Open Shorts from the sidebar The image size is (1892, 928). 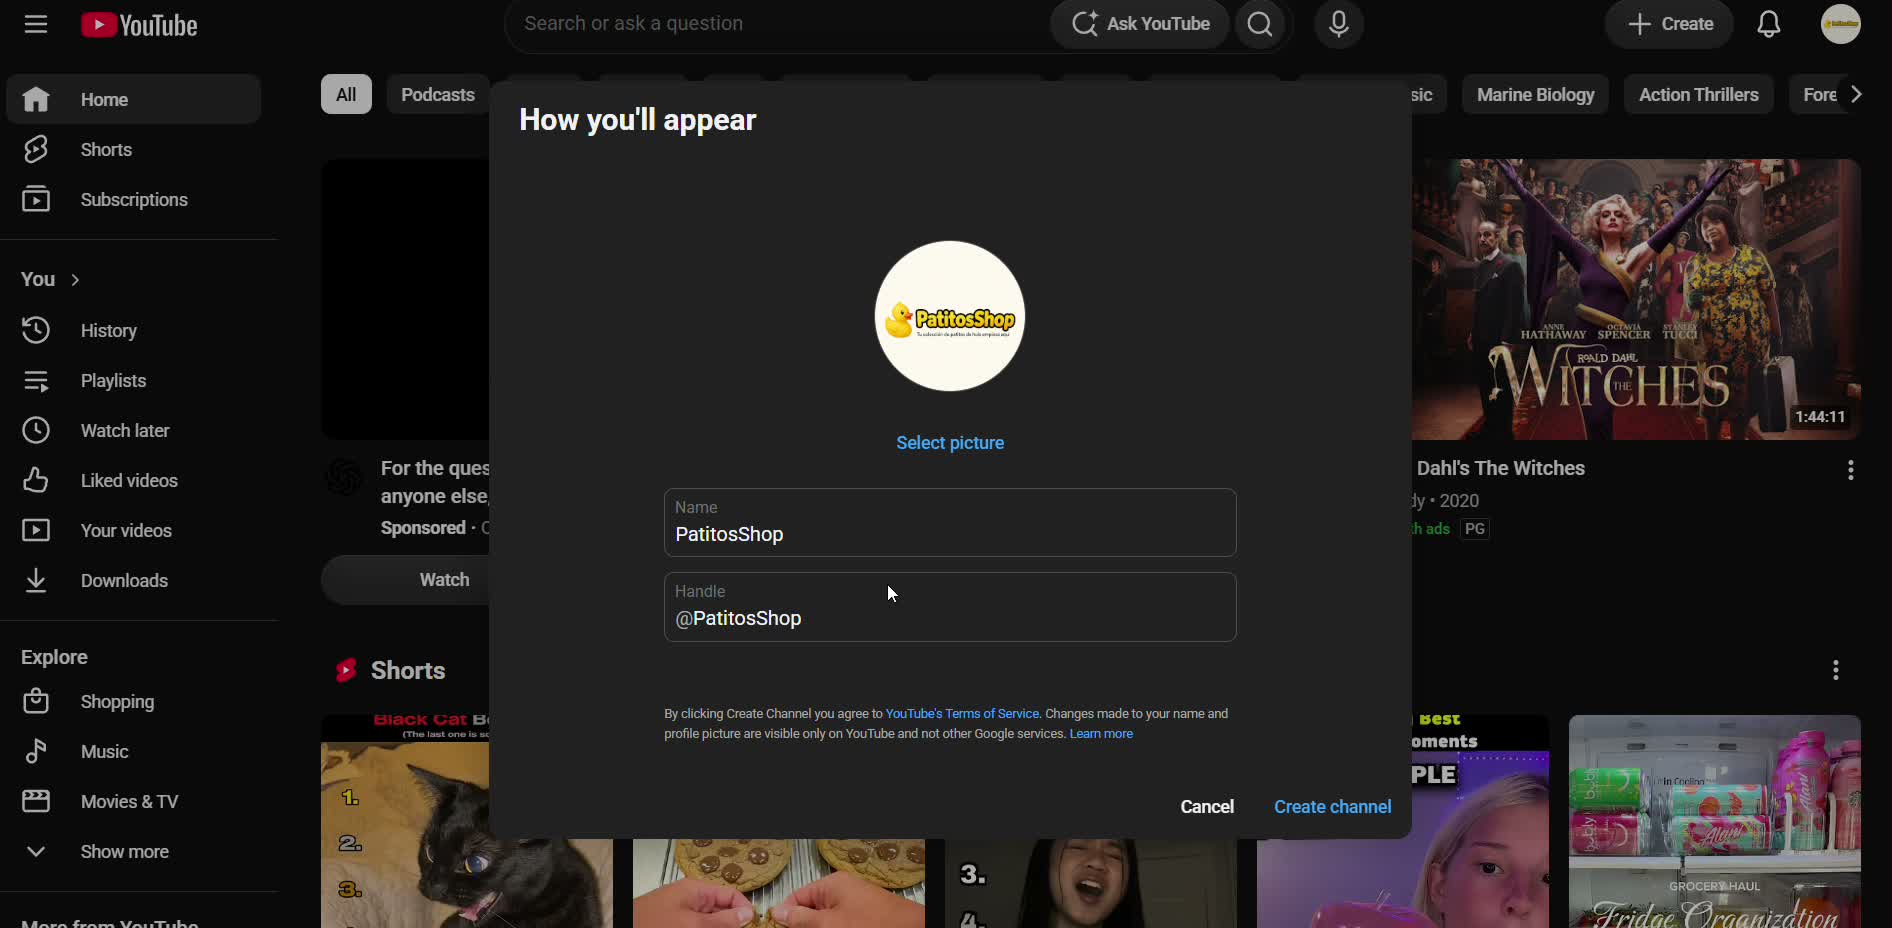[134, 149]
